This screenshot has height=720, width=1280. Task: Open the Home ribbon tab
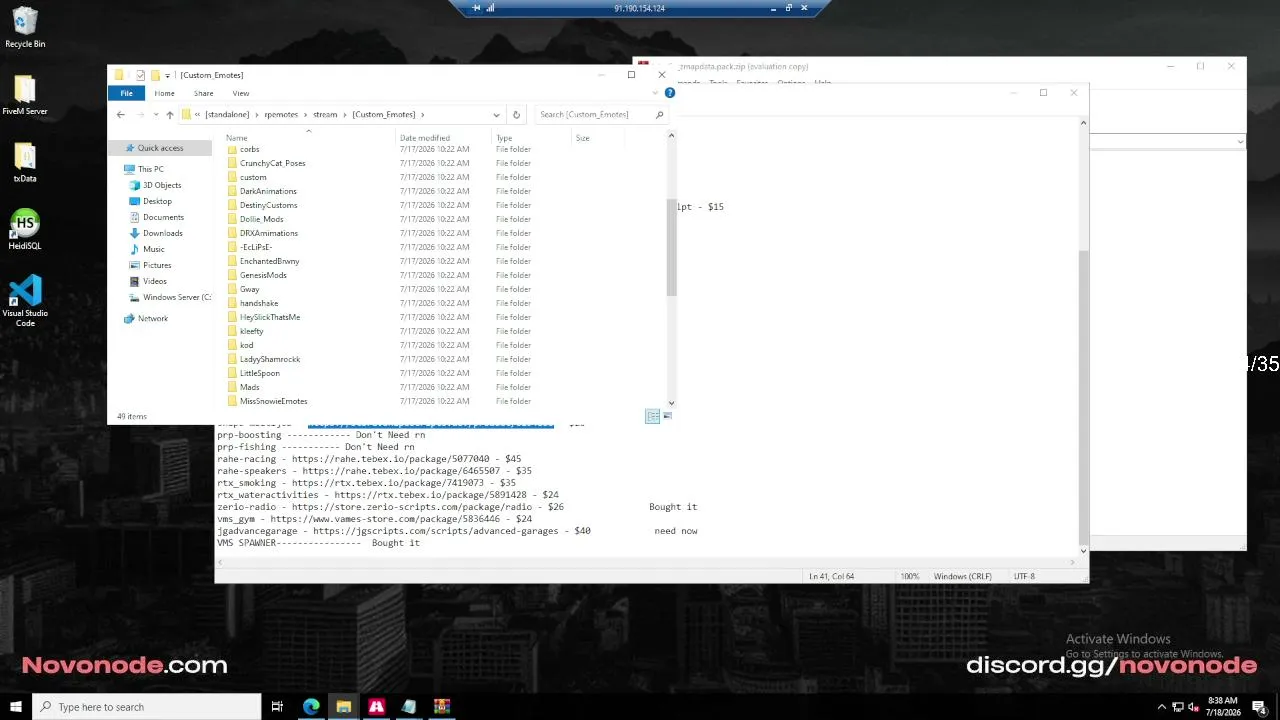[x=164, y=93]
